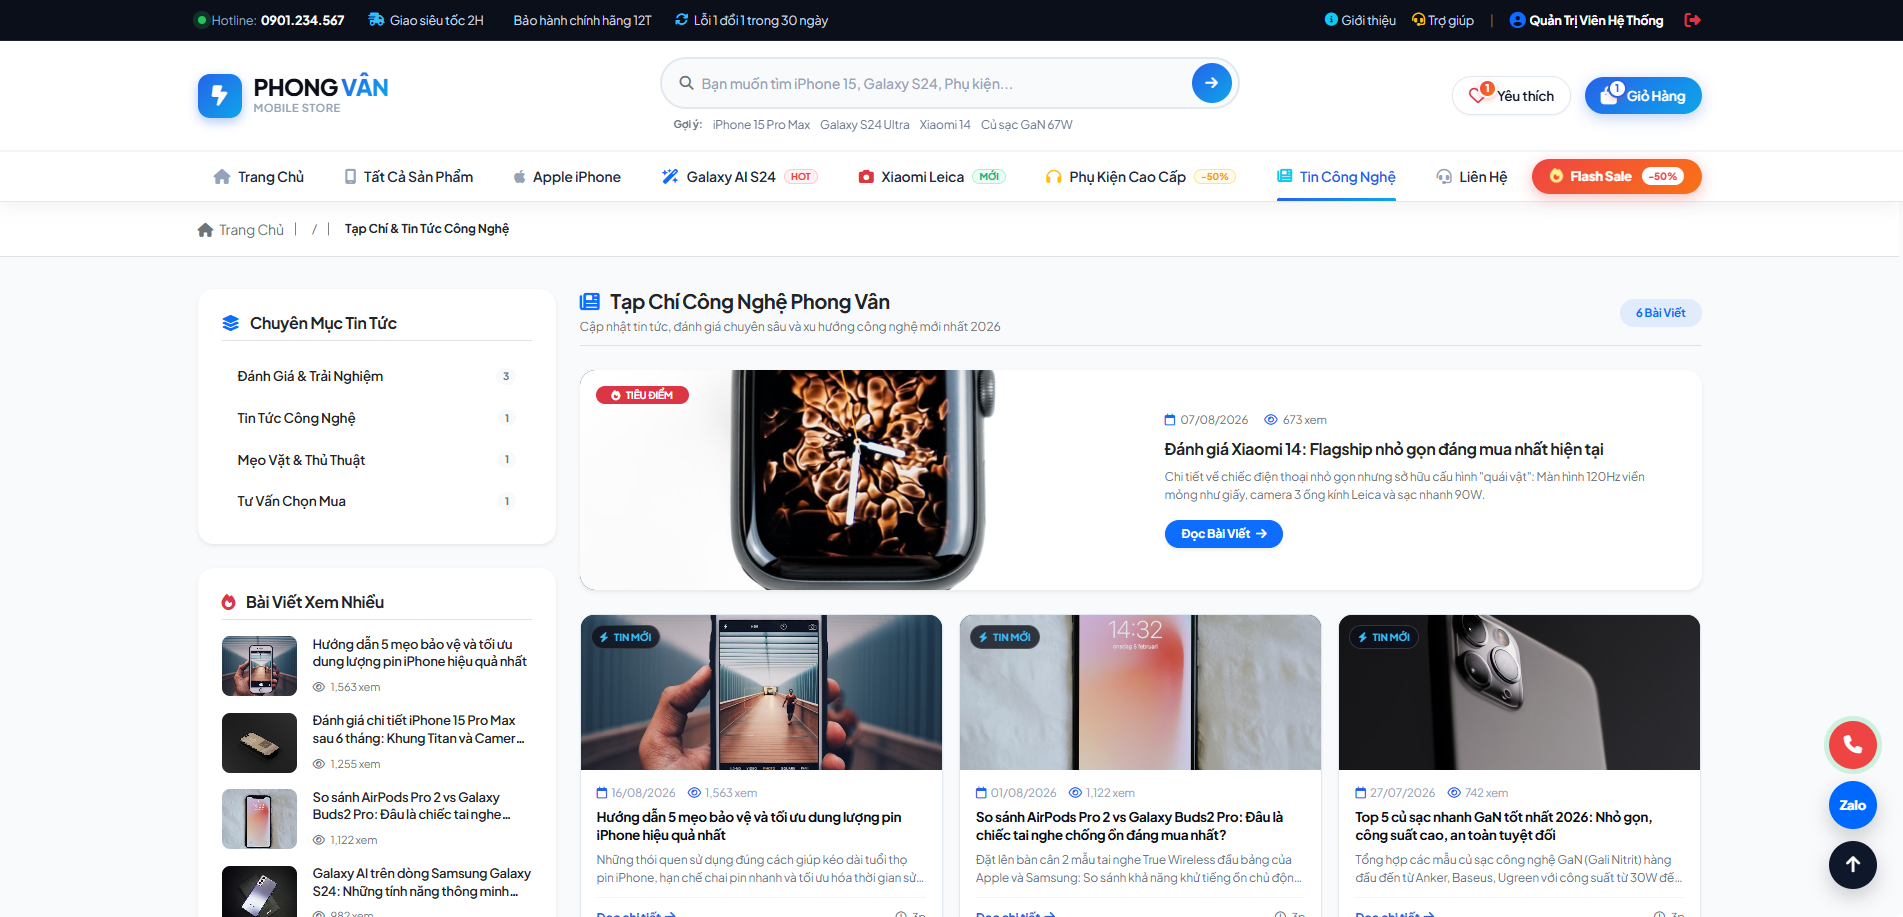Open the Trang Chủ menu item
Viewport: 1903px width, 917px height.
[x=259, y=177]
